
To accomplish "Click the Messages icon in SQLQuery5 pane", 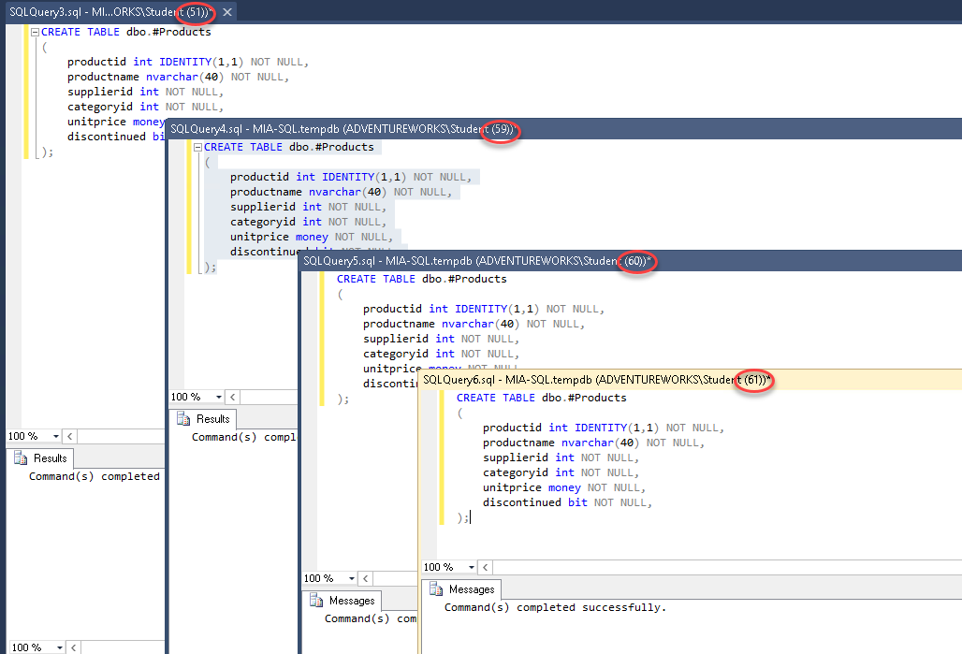I will 317,601.
